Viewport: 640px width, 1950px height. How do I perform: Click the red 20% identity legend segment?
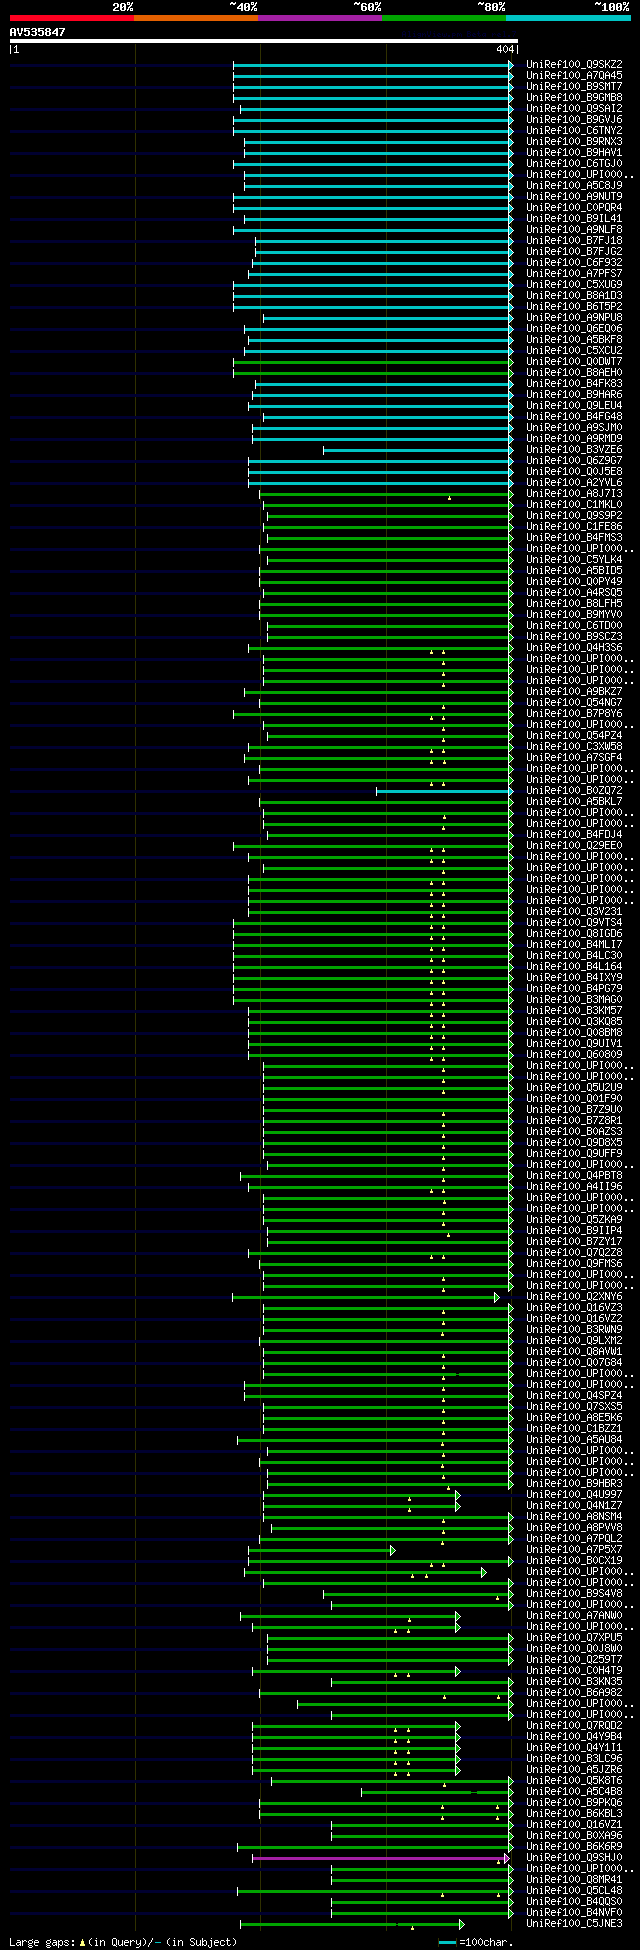pos(72,18)
